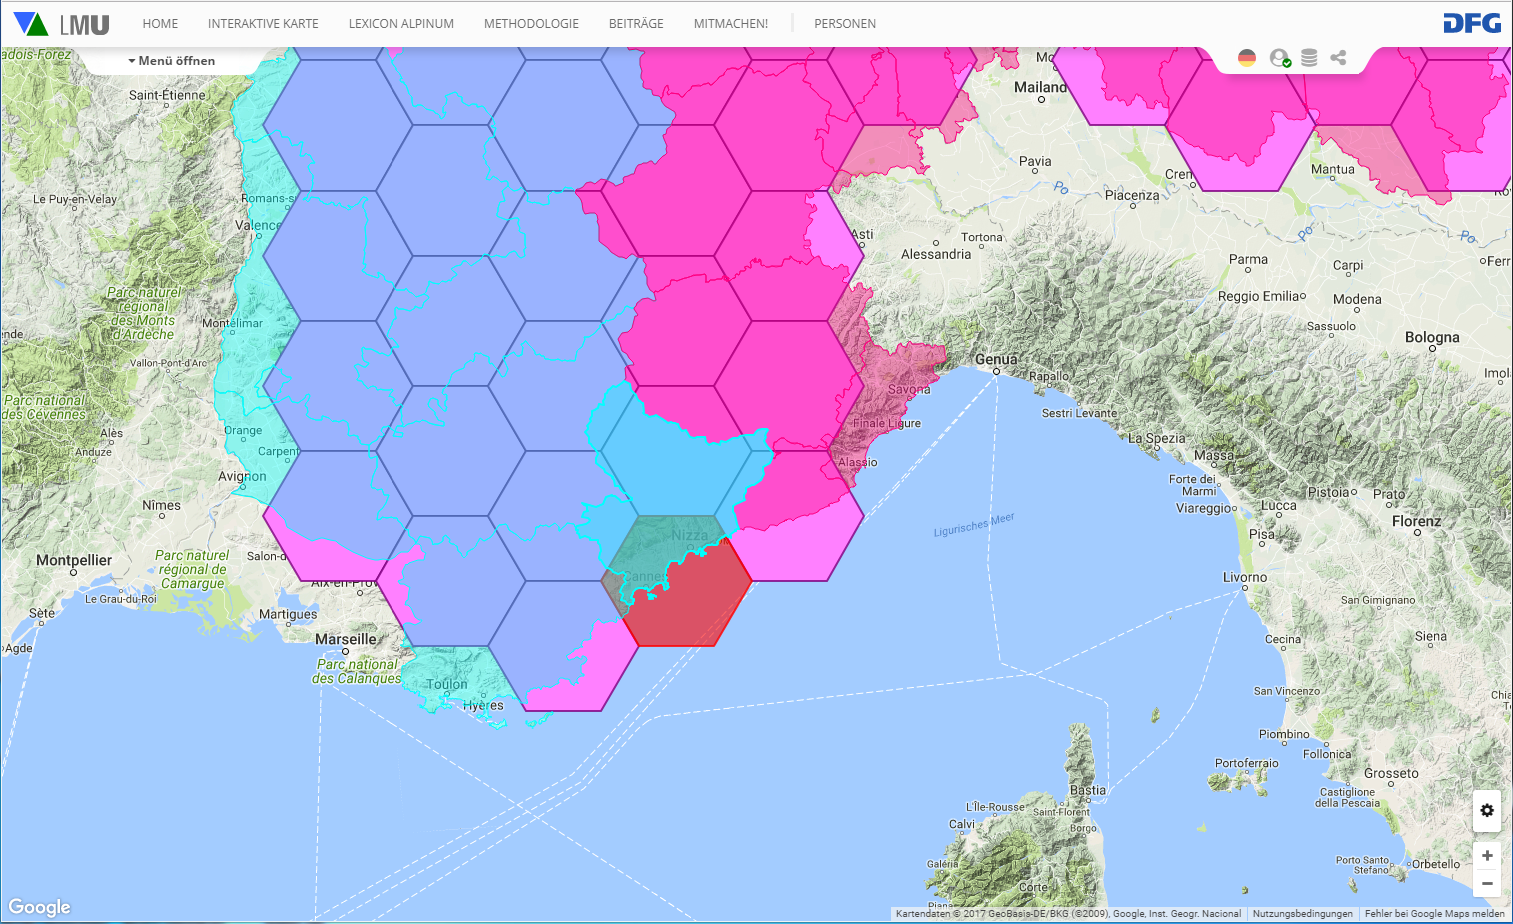Go to INTERAKTIVE KARTE
The image size is (1513, 924).
coord(263,24)
